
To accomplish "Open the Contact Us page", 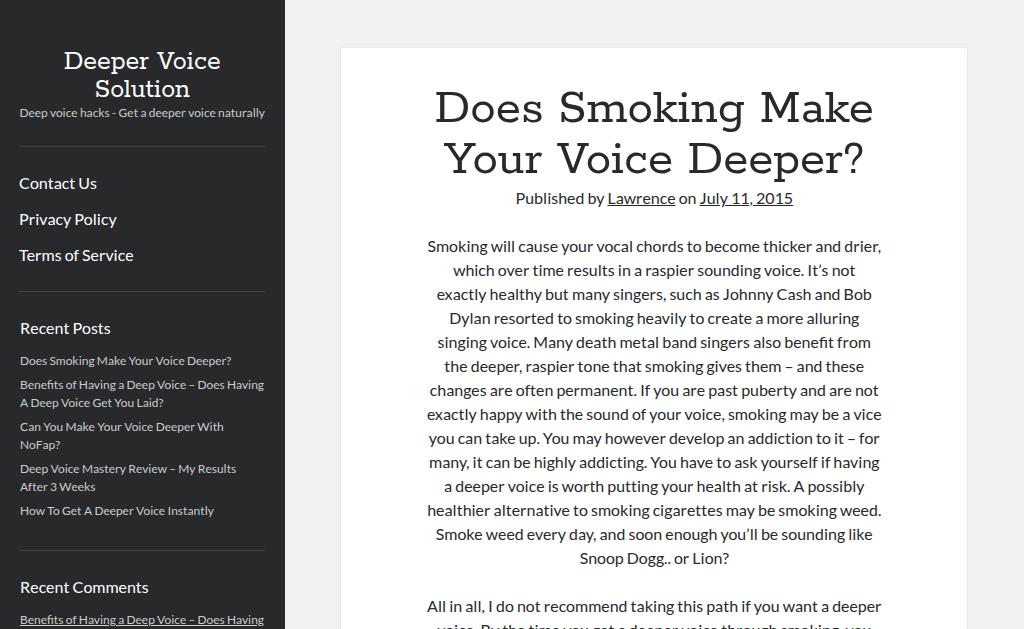I will point(58,183).
